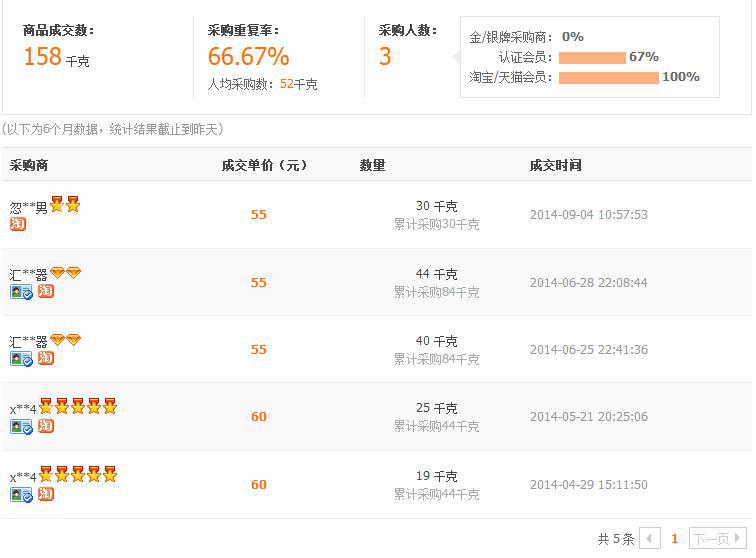Click the 数量 column header
The height and width of the screenshot is (558, 756).
pos(372,165)
